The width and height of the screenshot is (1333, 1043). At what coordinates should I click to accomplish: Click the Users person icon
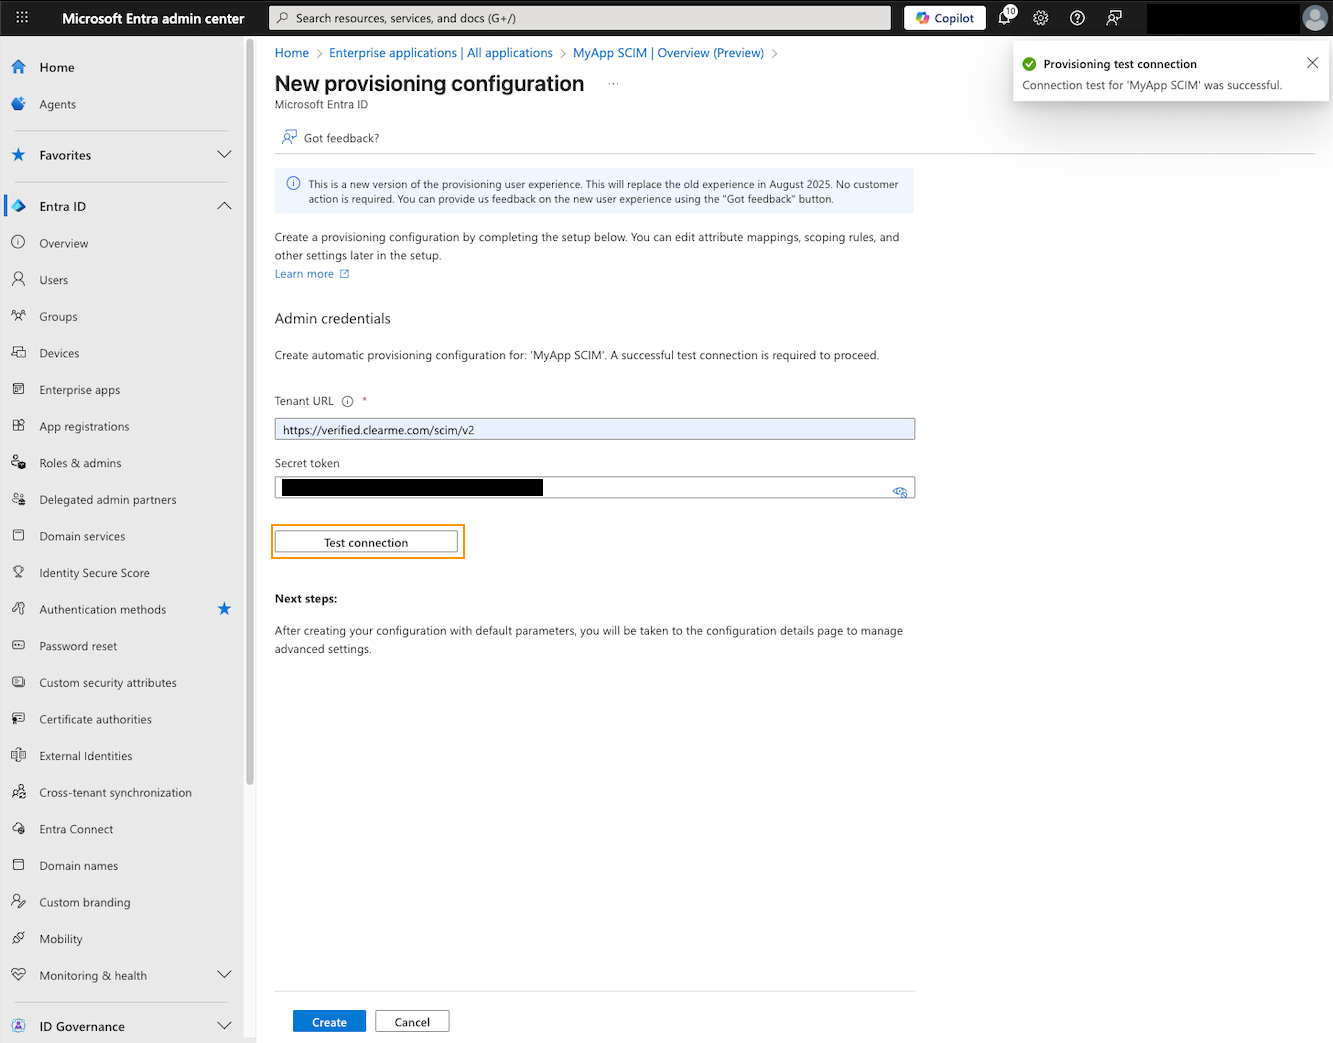click(18, 280)
